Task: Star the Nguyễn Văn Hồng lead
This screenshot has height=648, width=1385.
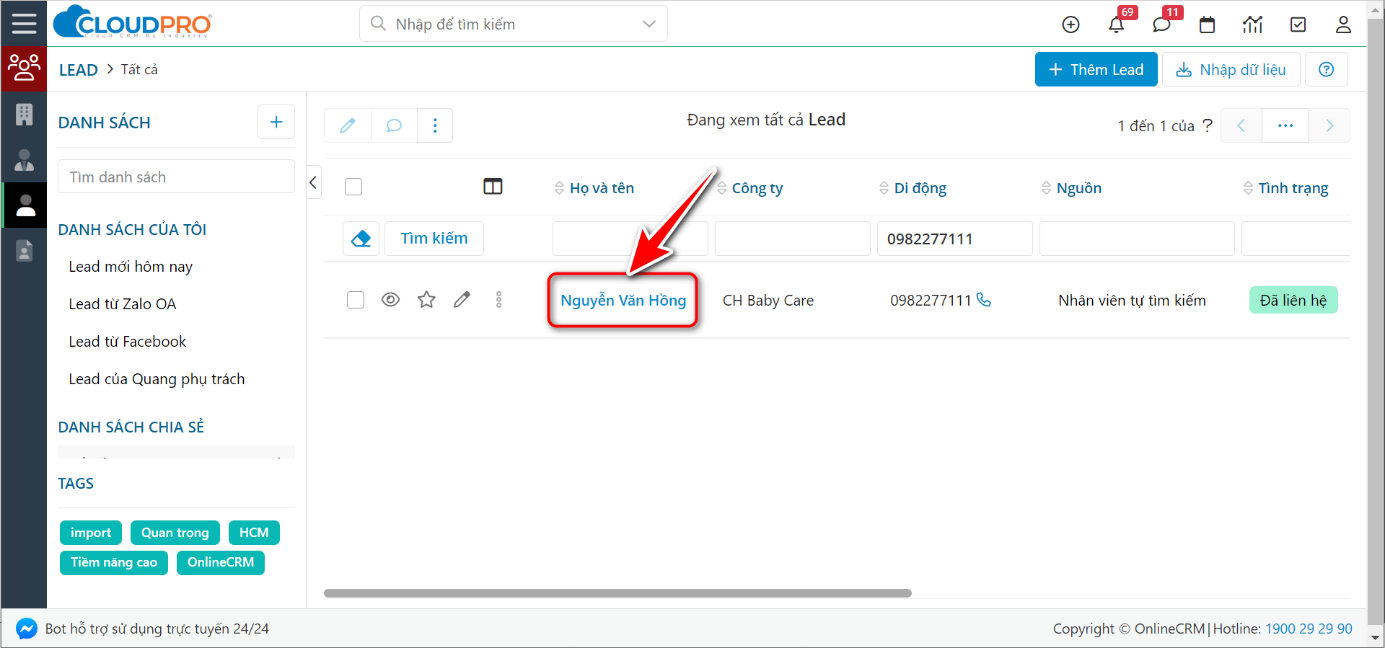Action: [427, 300]
